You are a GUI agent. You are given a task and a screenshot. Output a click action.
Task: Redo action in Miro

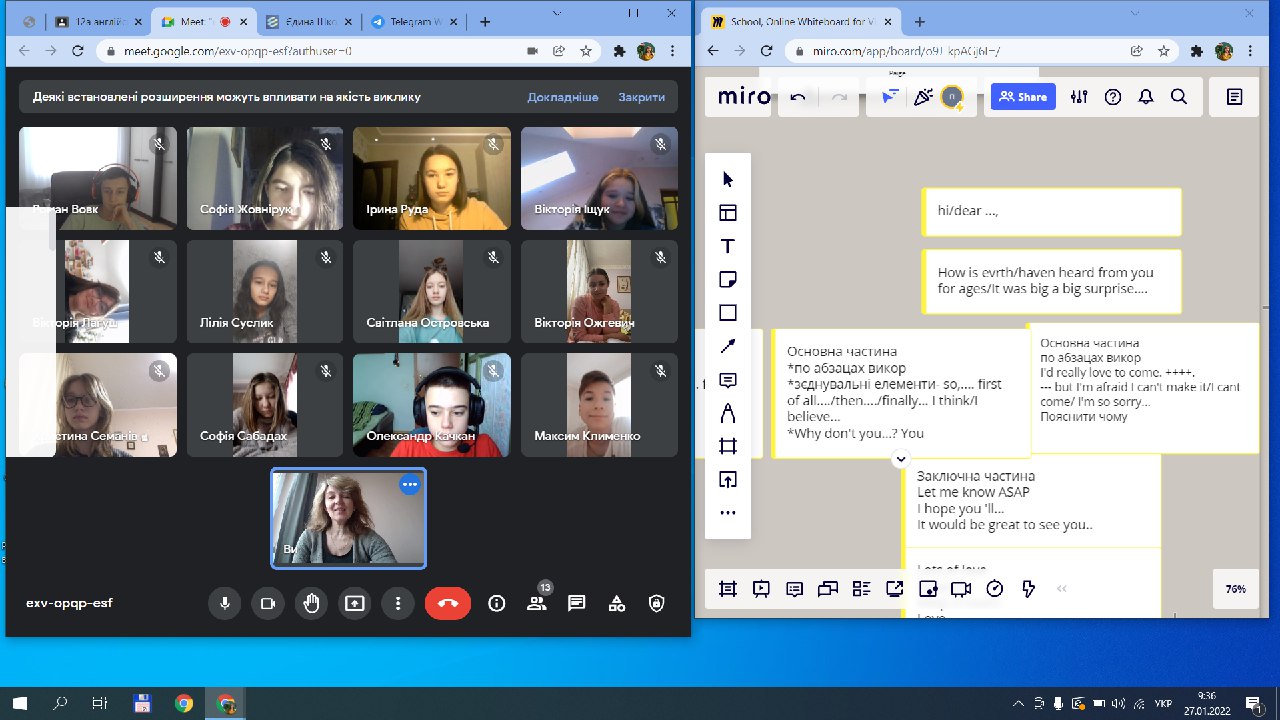point(839,97)
